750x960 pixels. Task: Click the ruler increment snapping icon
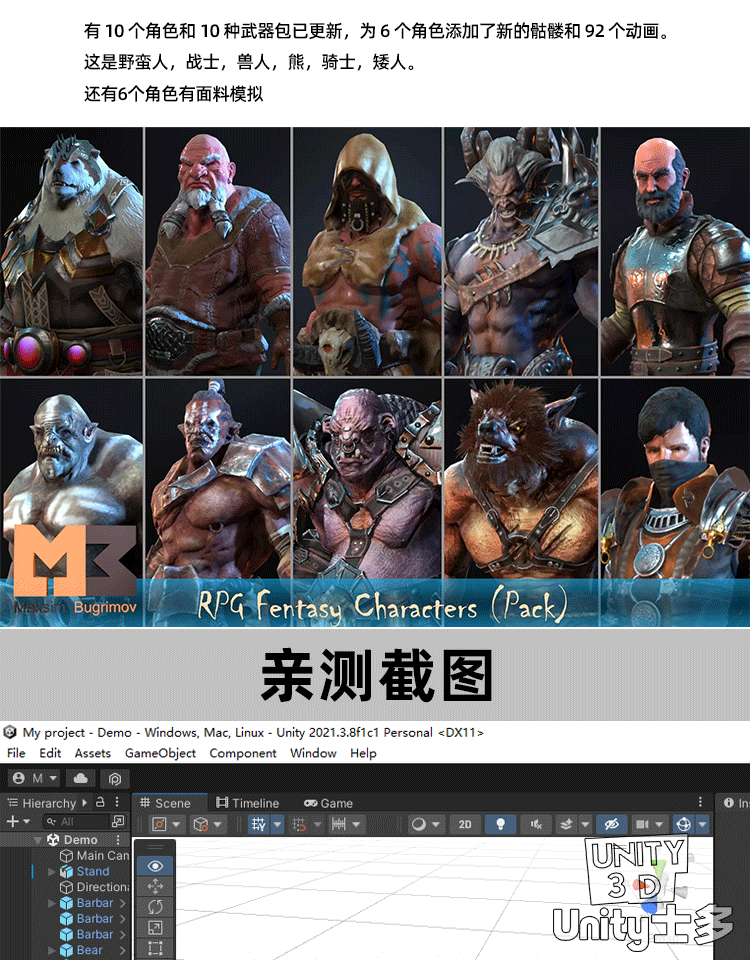pos(339,824)
